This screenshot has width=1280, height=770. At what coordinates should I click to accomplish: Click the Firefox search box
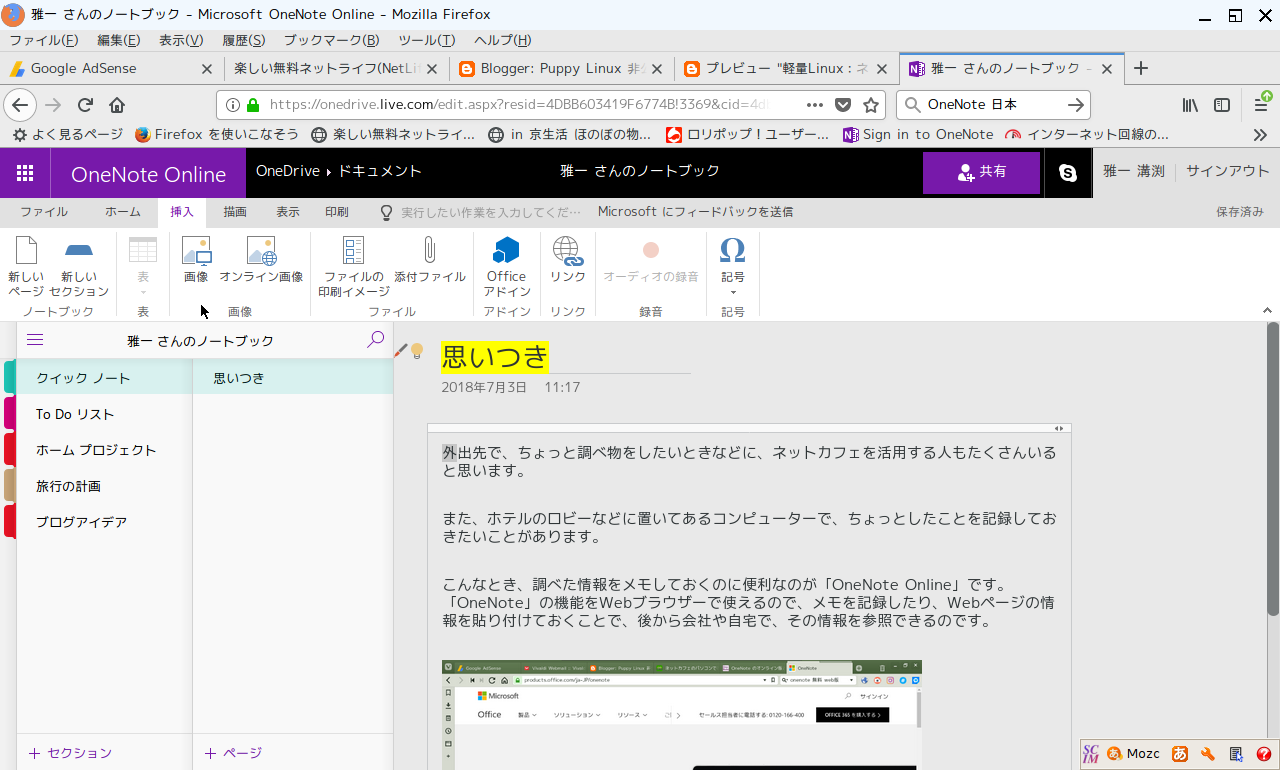[x=994, y=105]
